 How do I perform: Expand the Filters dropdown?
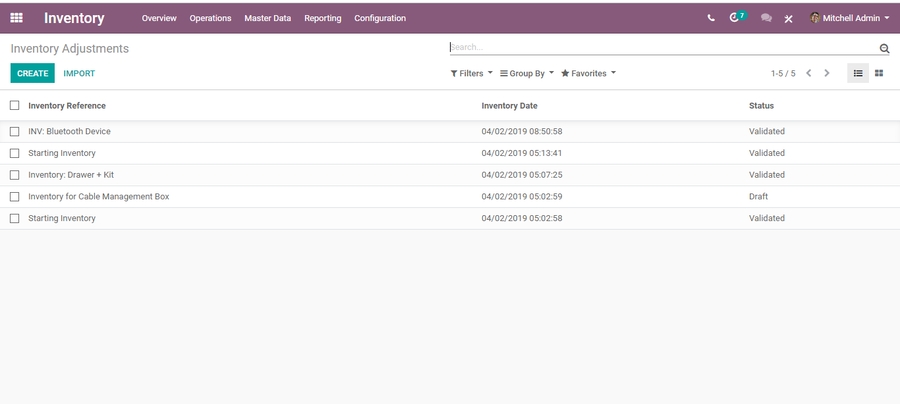pyautogui.click(x=471, y=73)
